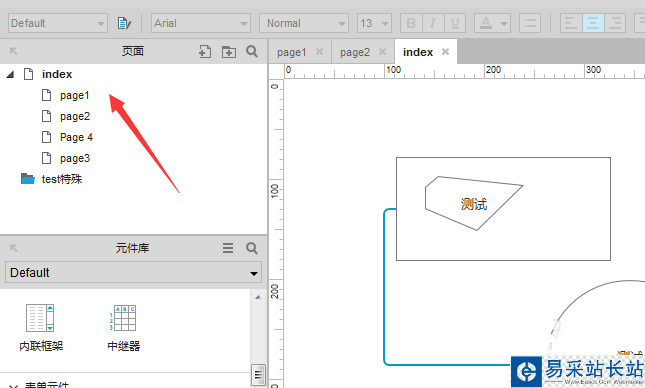The height and width of the screenshot is (388, 645).
Task: Close the index tab
Action: pos(445,52)
